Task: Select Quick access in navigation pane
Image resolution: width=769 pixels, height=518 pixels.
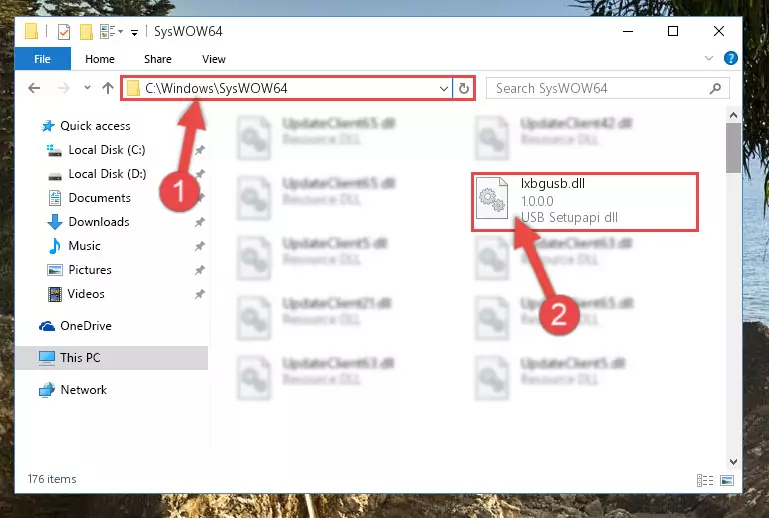Action: (95, 126)
